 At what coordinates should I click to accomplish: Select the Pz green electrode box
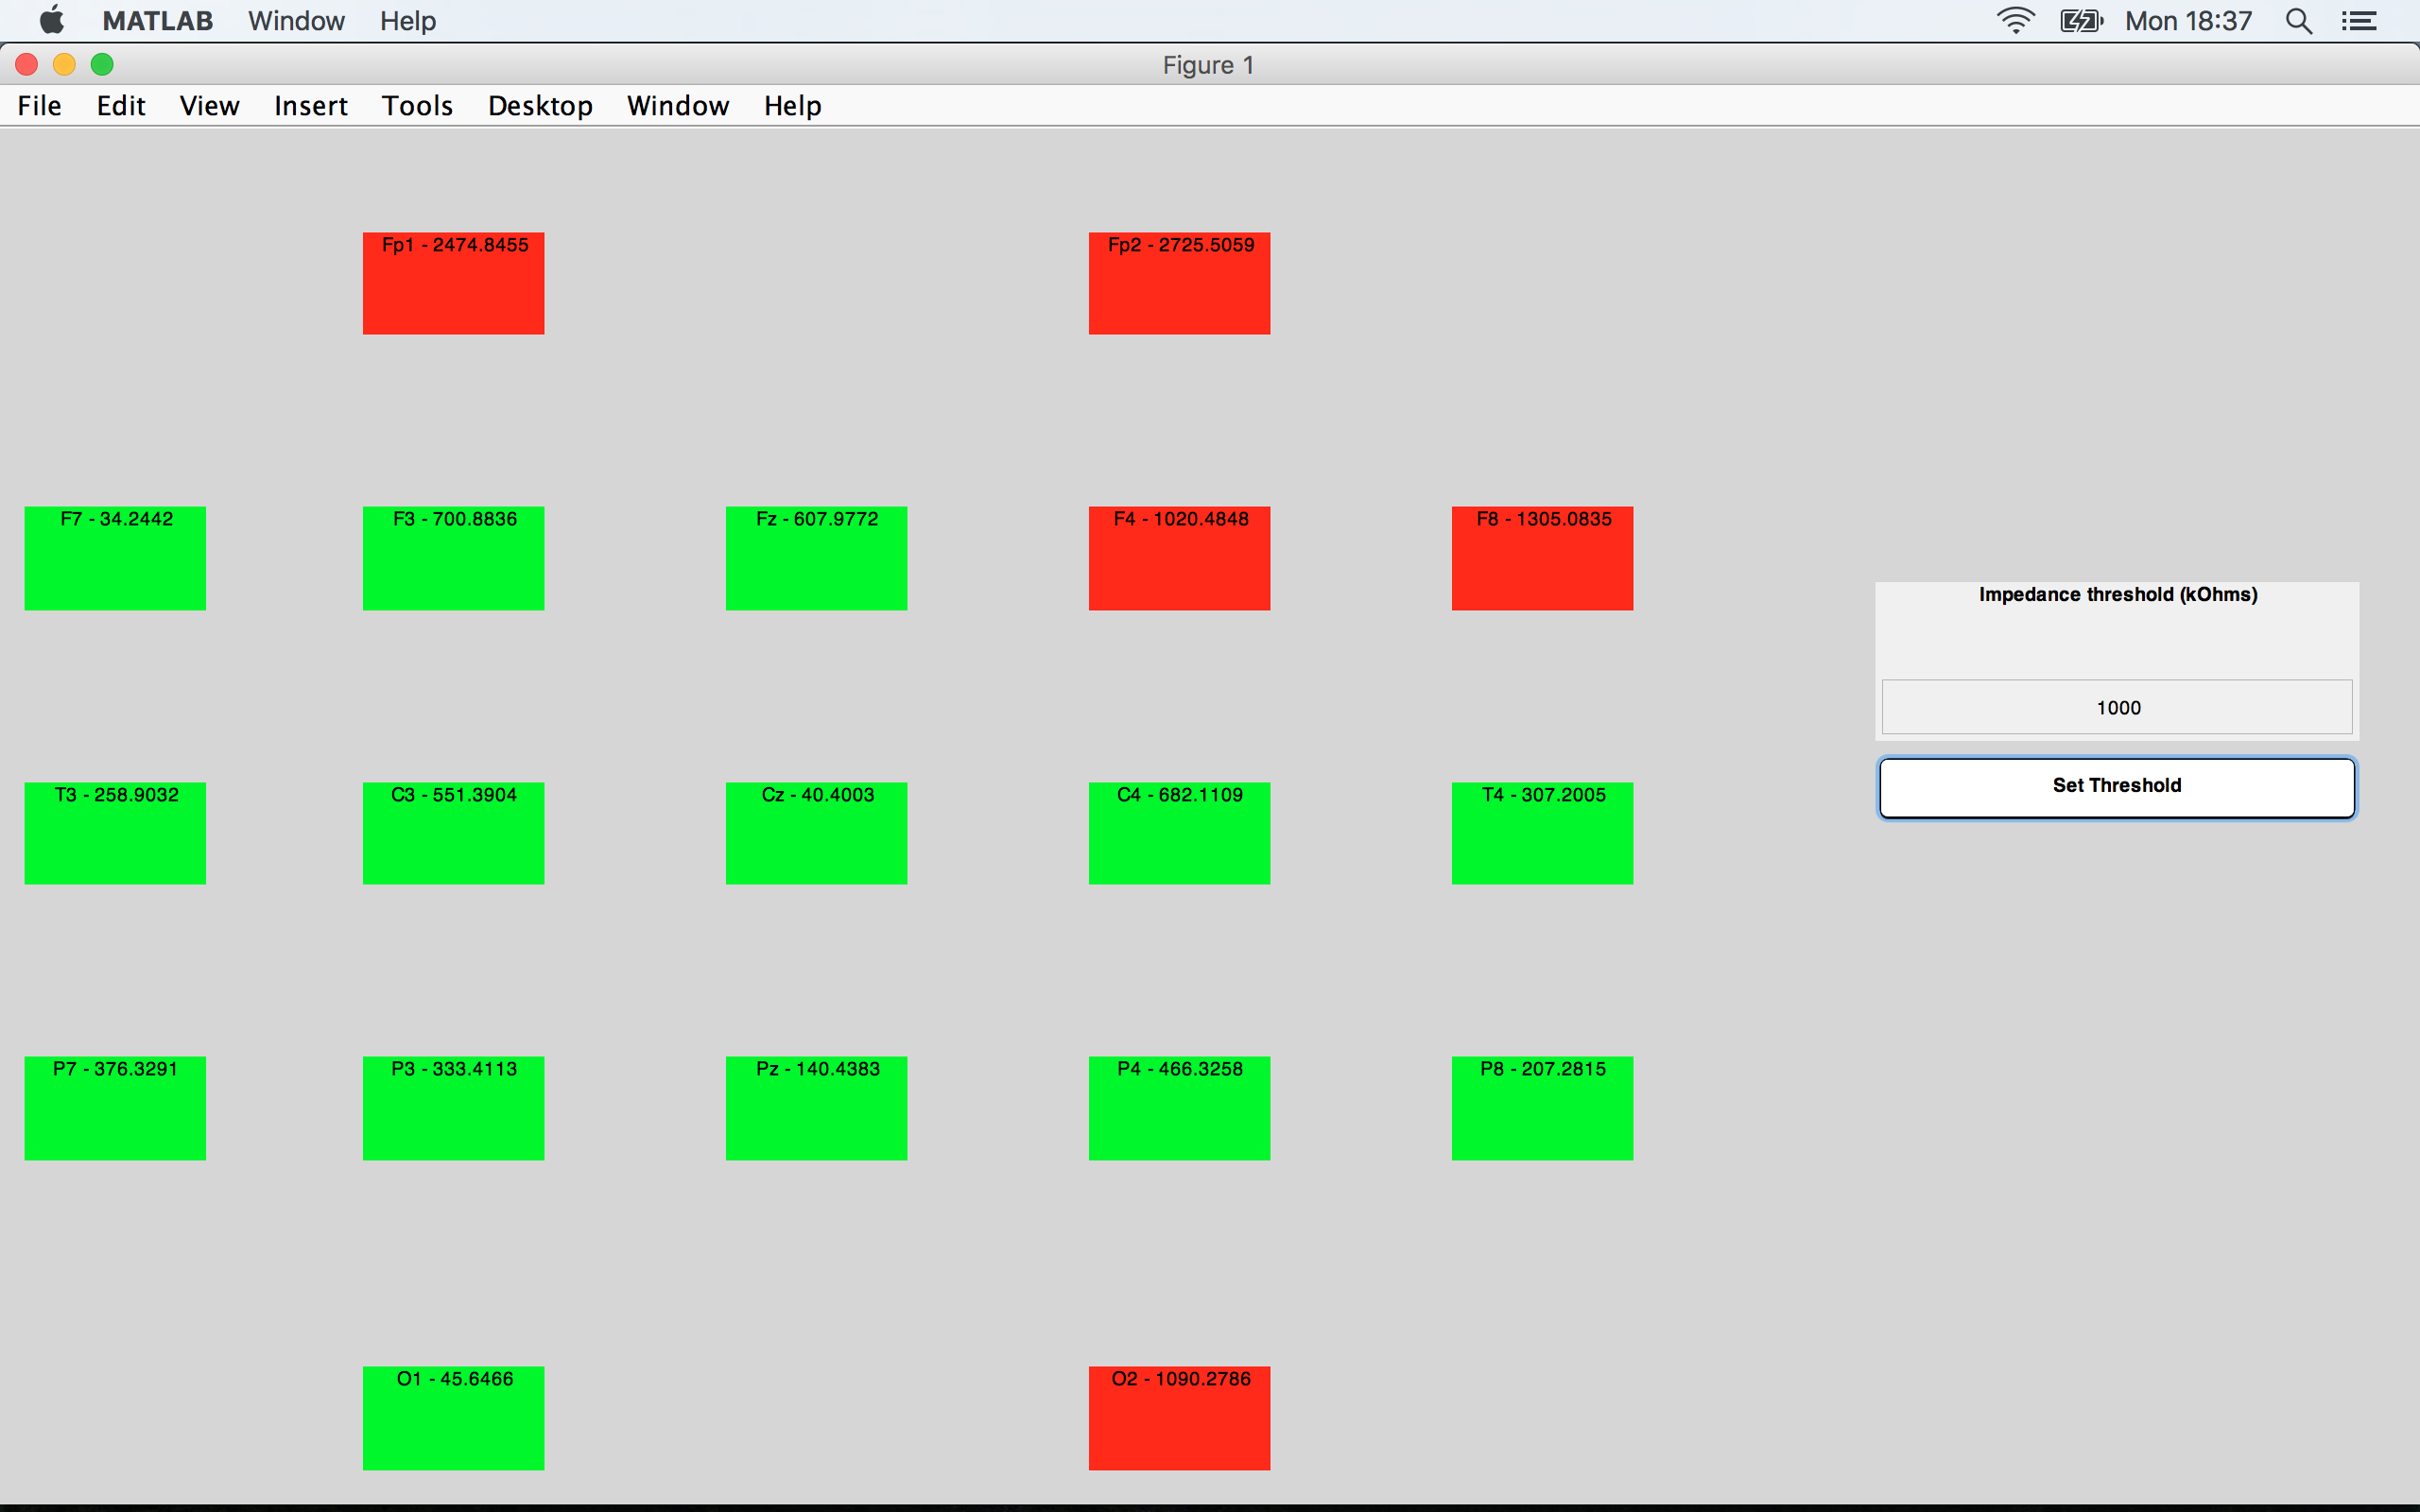(x=816, y=1108)
